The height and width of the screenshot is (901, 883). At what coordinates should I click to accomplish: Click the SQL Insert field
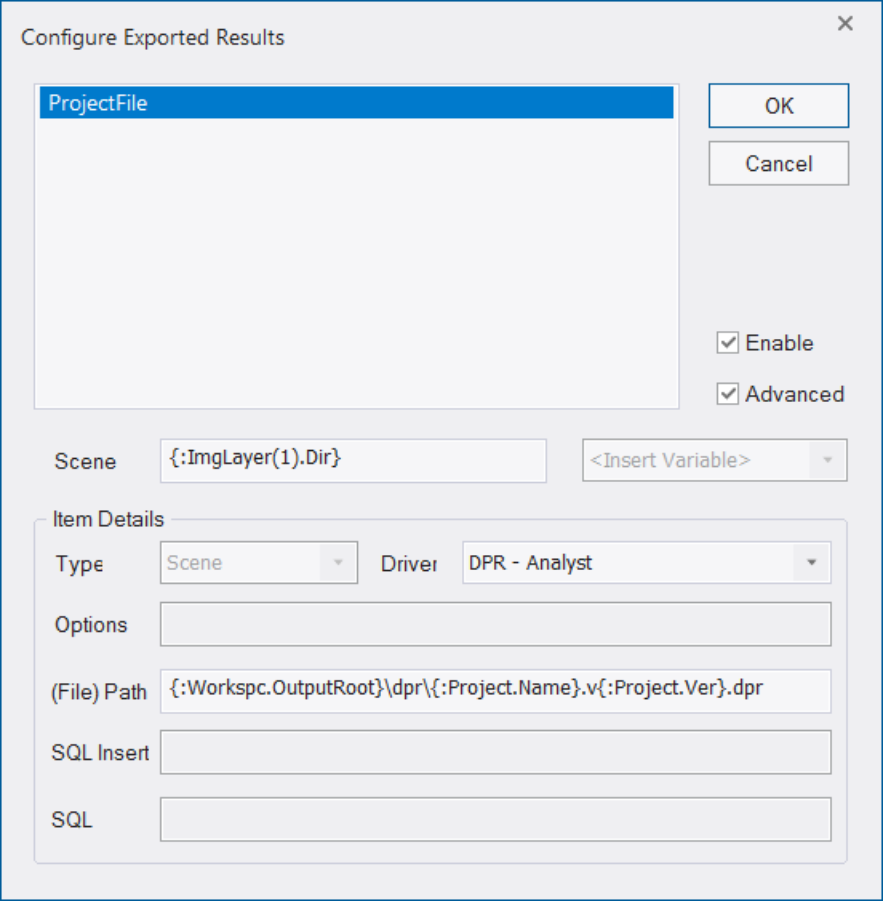496,752
